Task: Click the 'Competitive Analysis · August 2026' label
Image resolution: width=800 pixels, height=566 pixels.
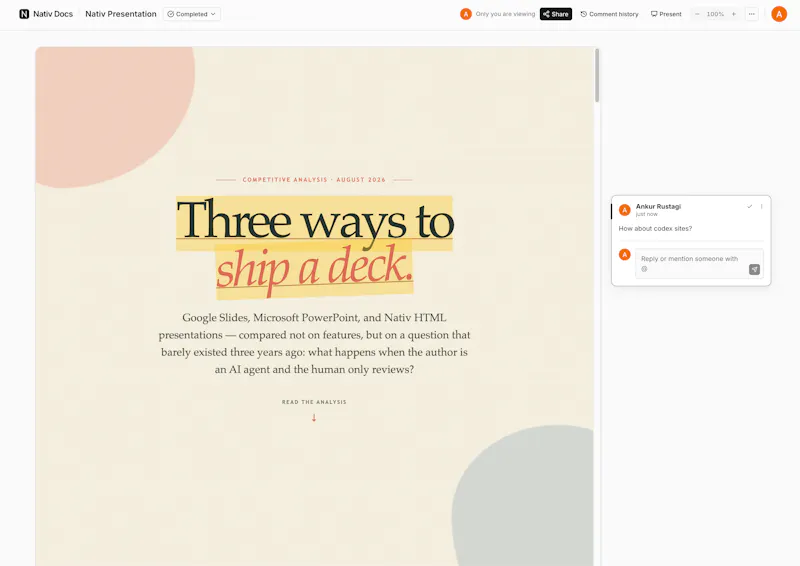Action: coord(314,180)
